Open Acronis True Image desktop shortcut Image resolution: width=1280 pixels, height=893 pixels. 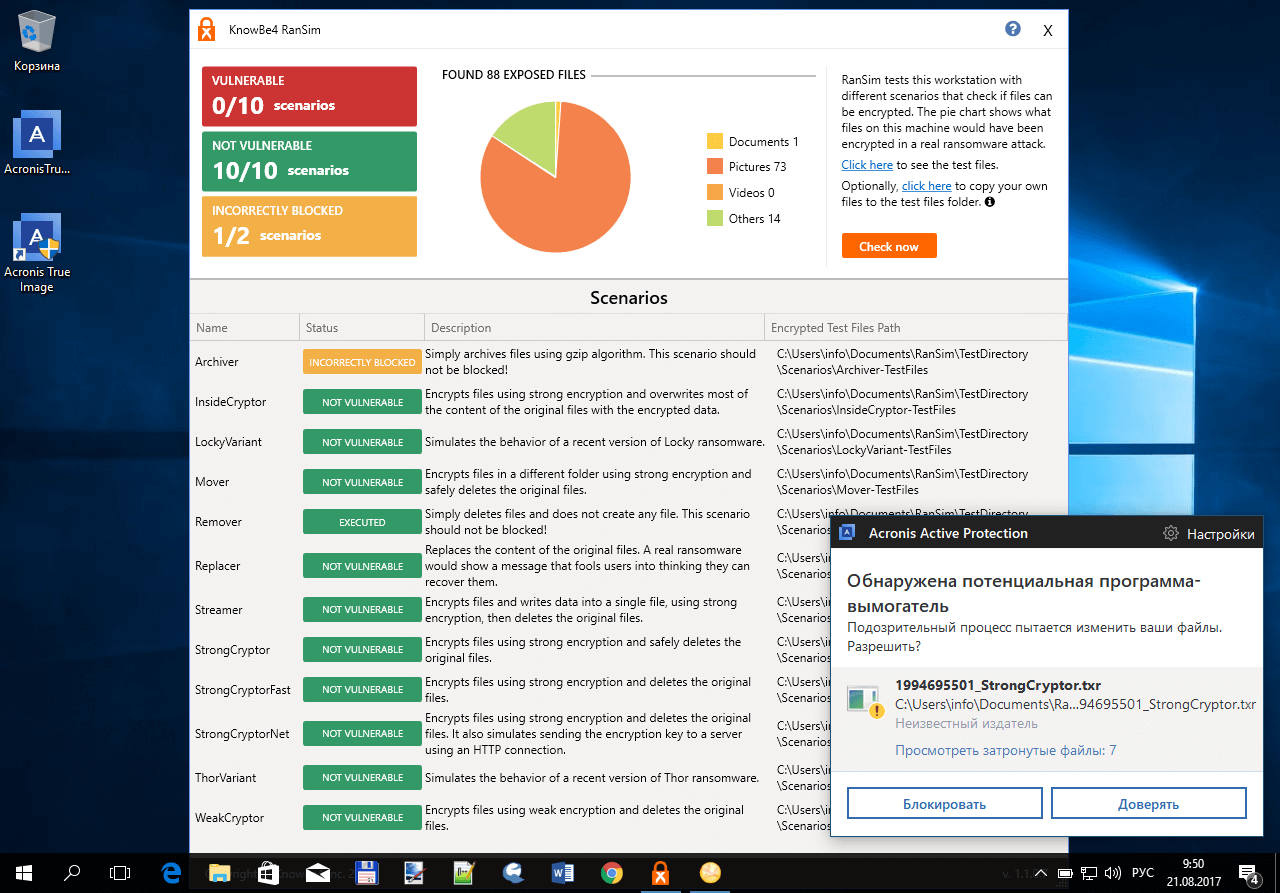click(37, 237)
